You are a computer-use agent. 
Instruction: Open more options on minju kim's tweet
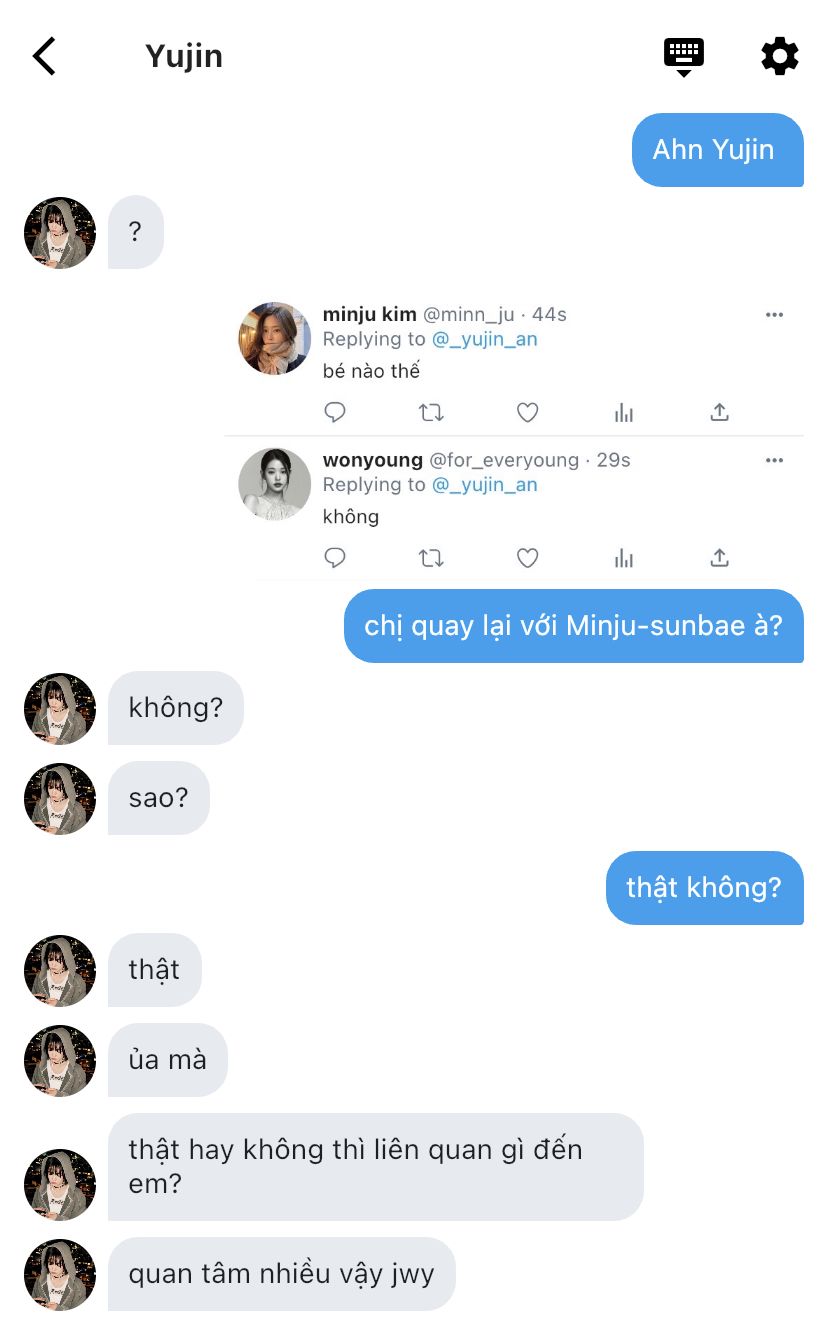[x=774, y=315]
